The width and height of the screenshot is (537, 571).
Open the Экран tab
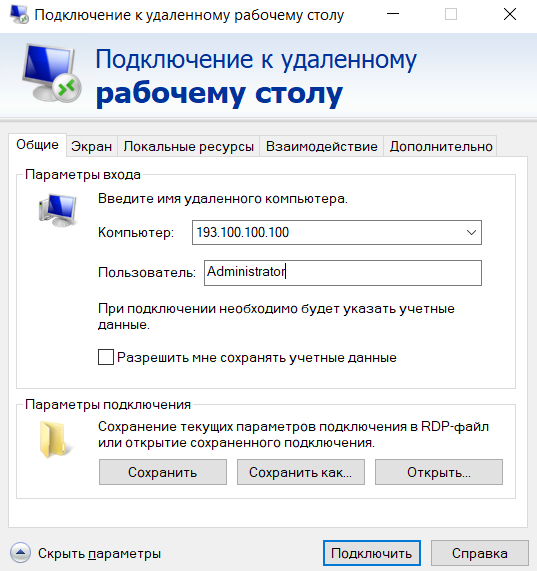[91, 146]
